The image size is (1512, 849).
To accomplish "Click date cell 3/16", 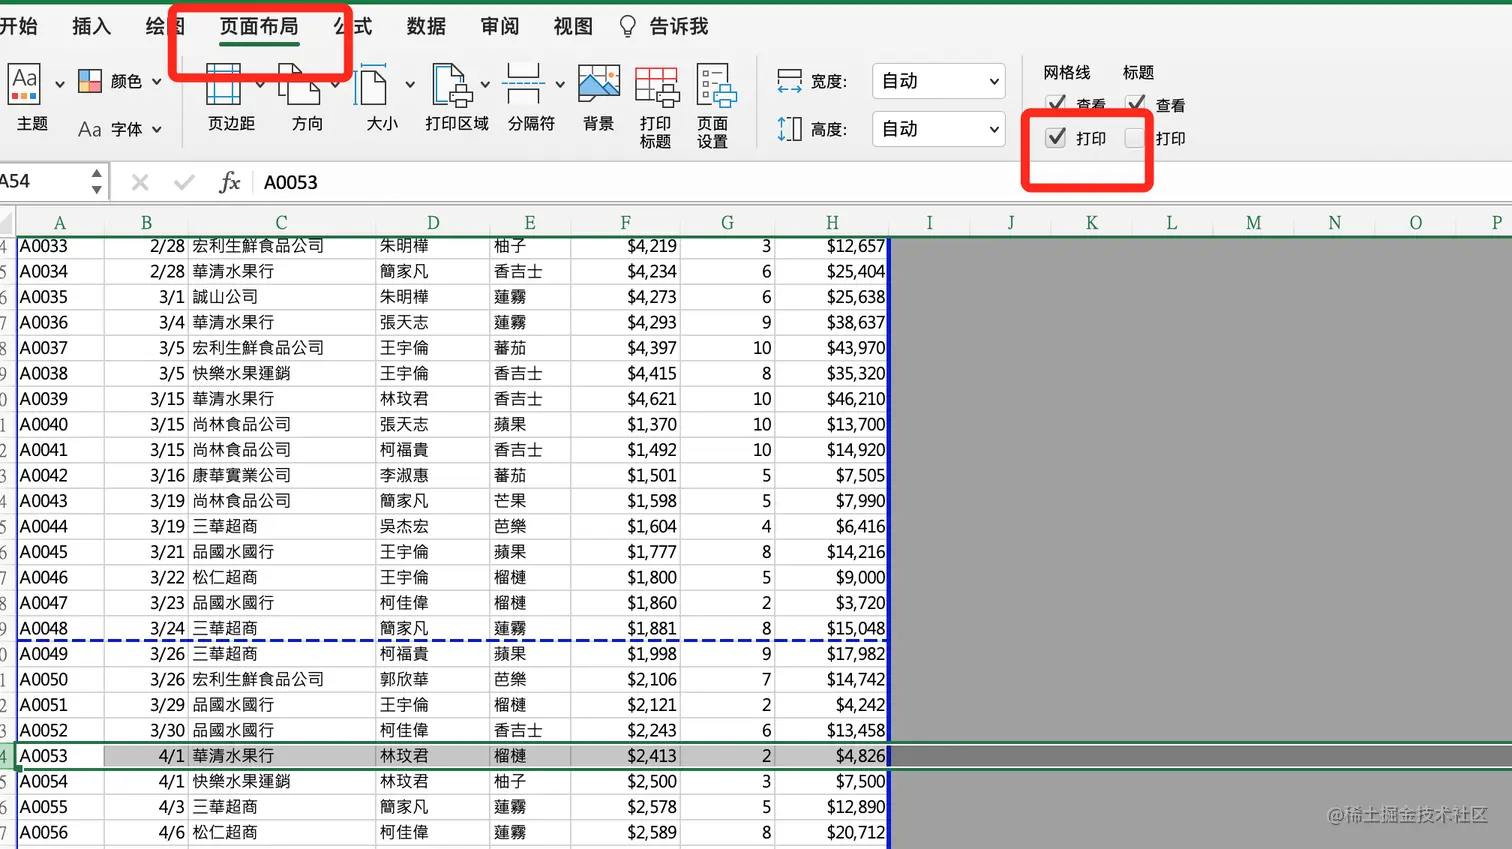I will tap(146, 475).
